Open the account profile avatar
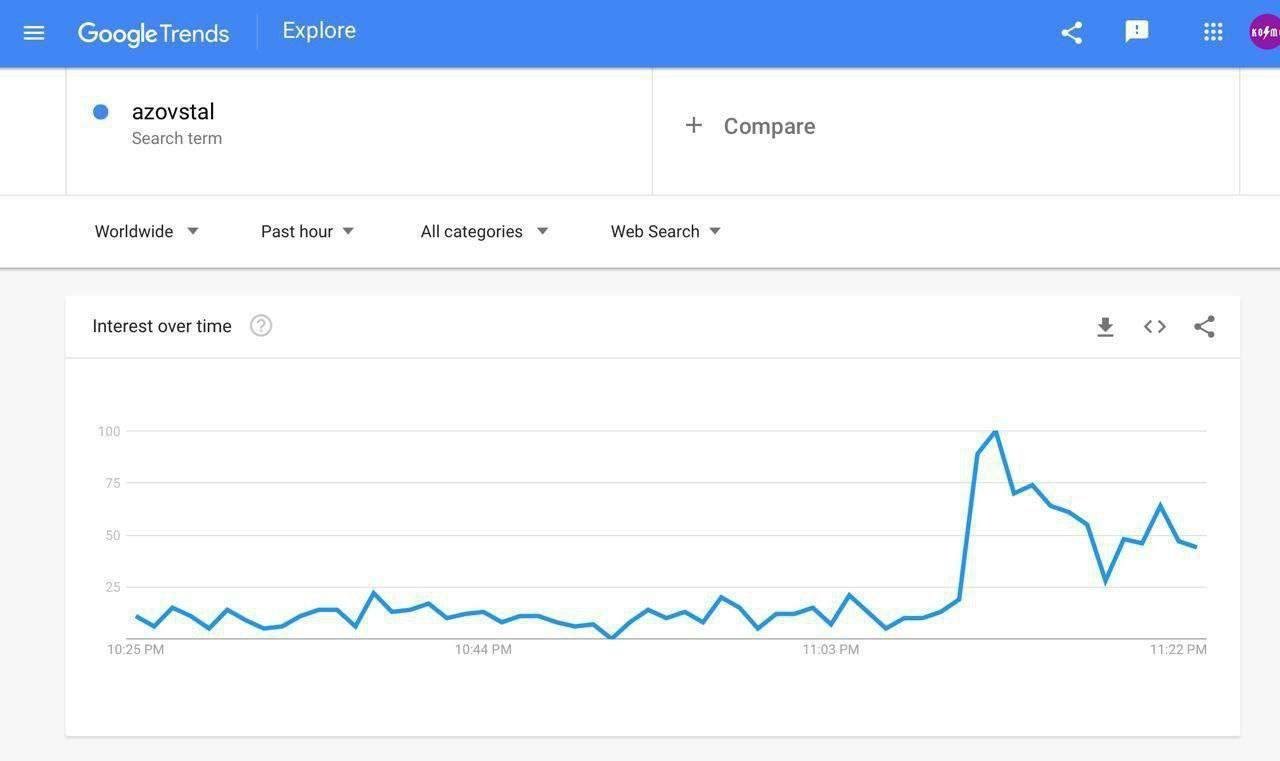Viewport: 1280px width, 761px height. point(1265,32)
